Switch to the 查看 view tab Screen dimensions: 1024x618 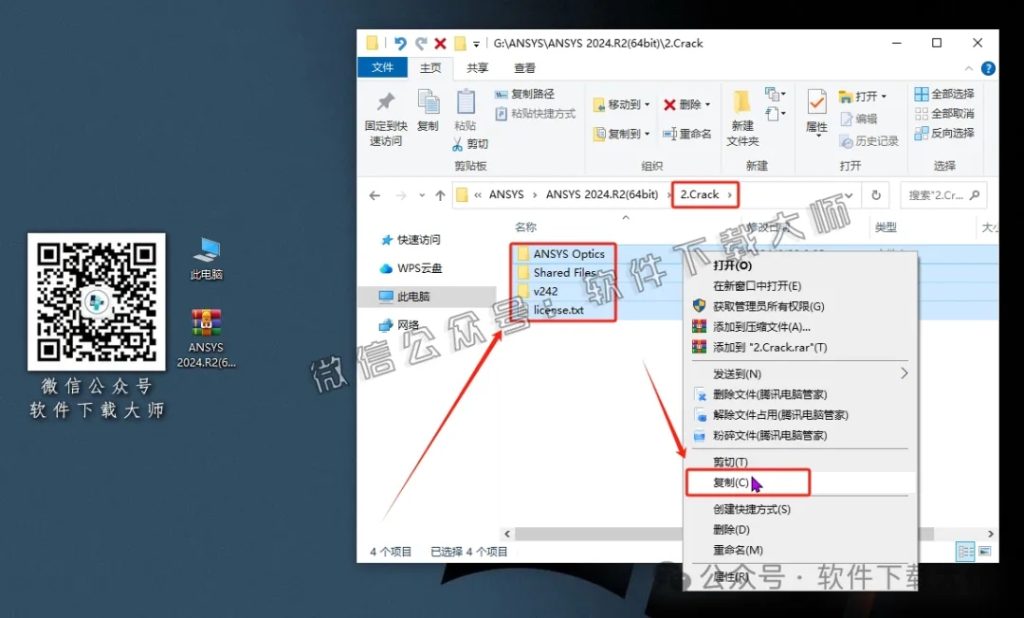pyautogui.click(x=524, y=68)
